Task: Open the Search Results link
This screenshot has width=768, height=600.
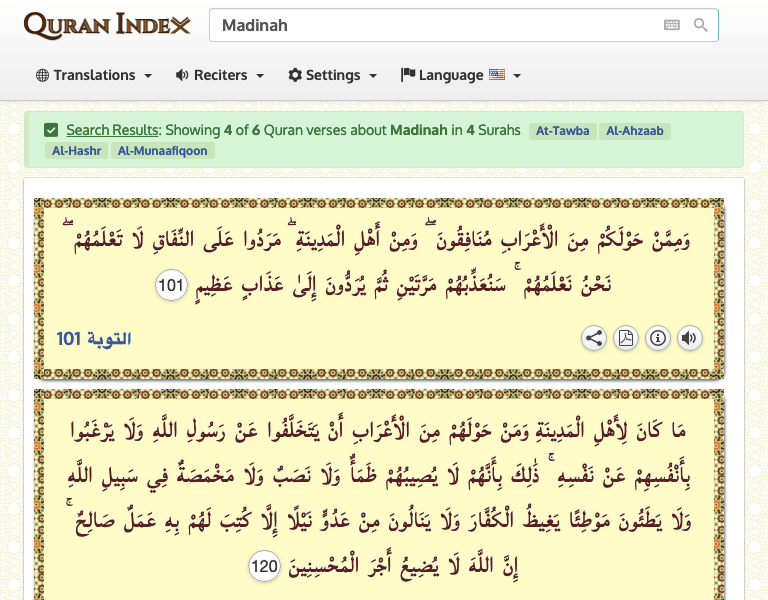Action: [112, 130]
